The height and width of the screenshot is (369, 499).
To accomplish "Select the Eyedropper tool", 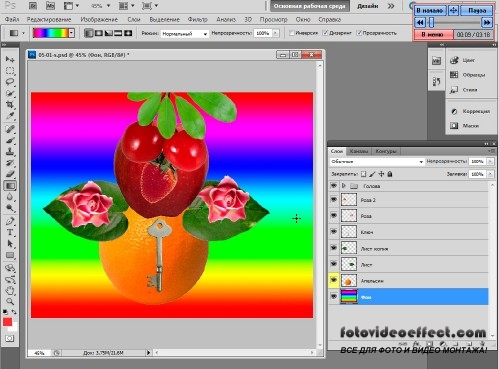I will pos(10,116).
